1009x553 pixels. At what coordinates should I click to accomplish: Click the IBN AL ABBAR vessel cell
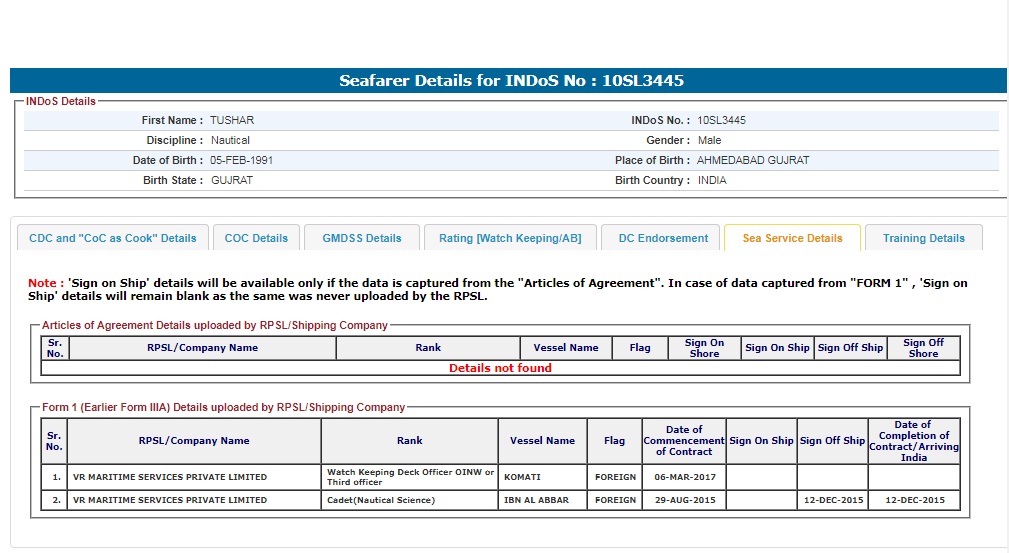pos(537,500)
